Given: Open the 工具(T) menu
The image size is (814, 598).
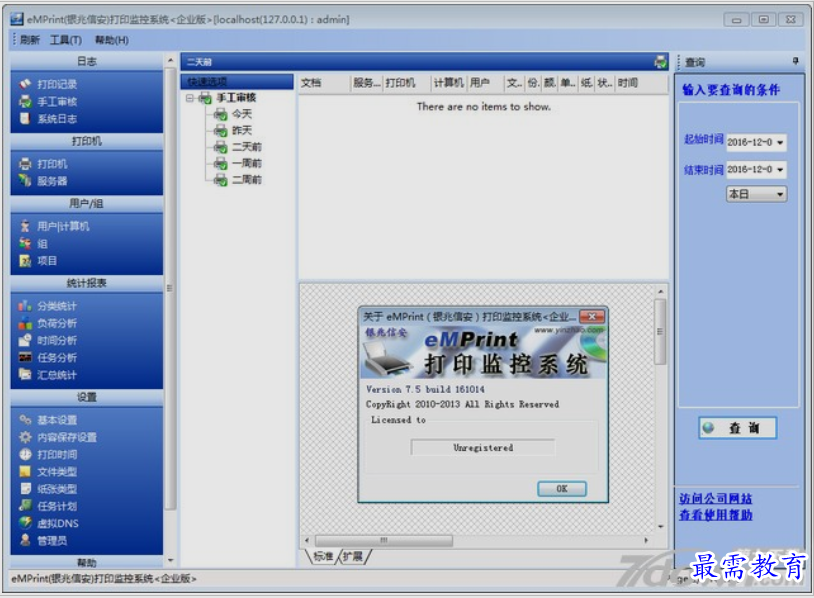Looking at the screenshot, I should pyautogui.click(x=65, y=40).
